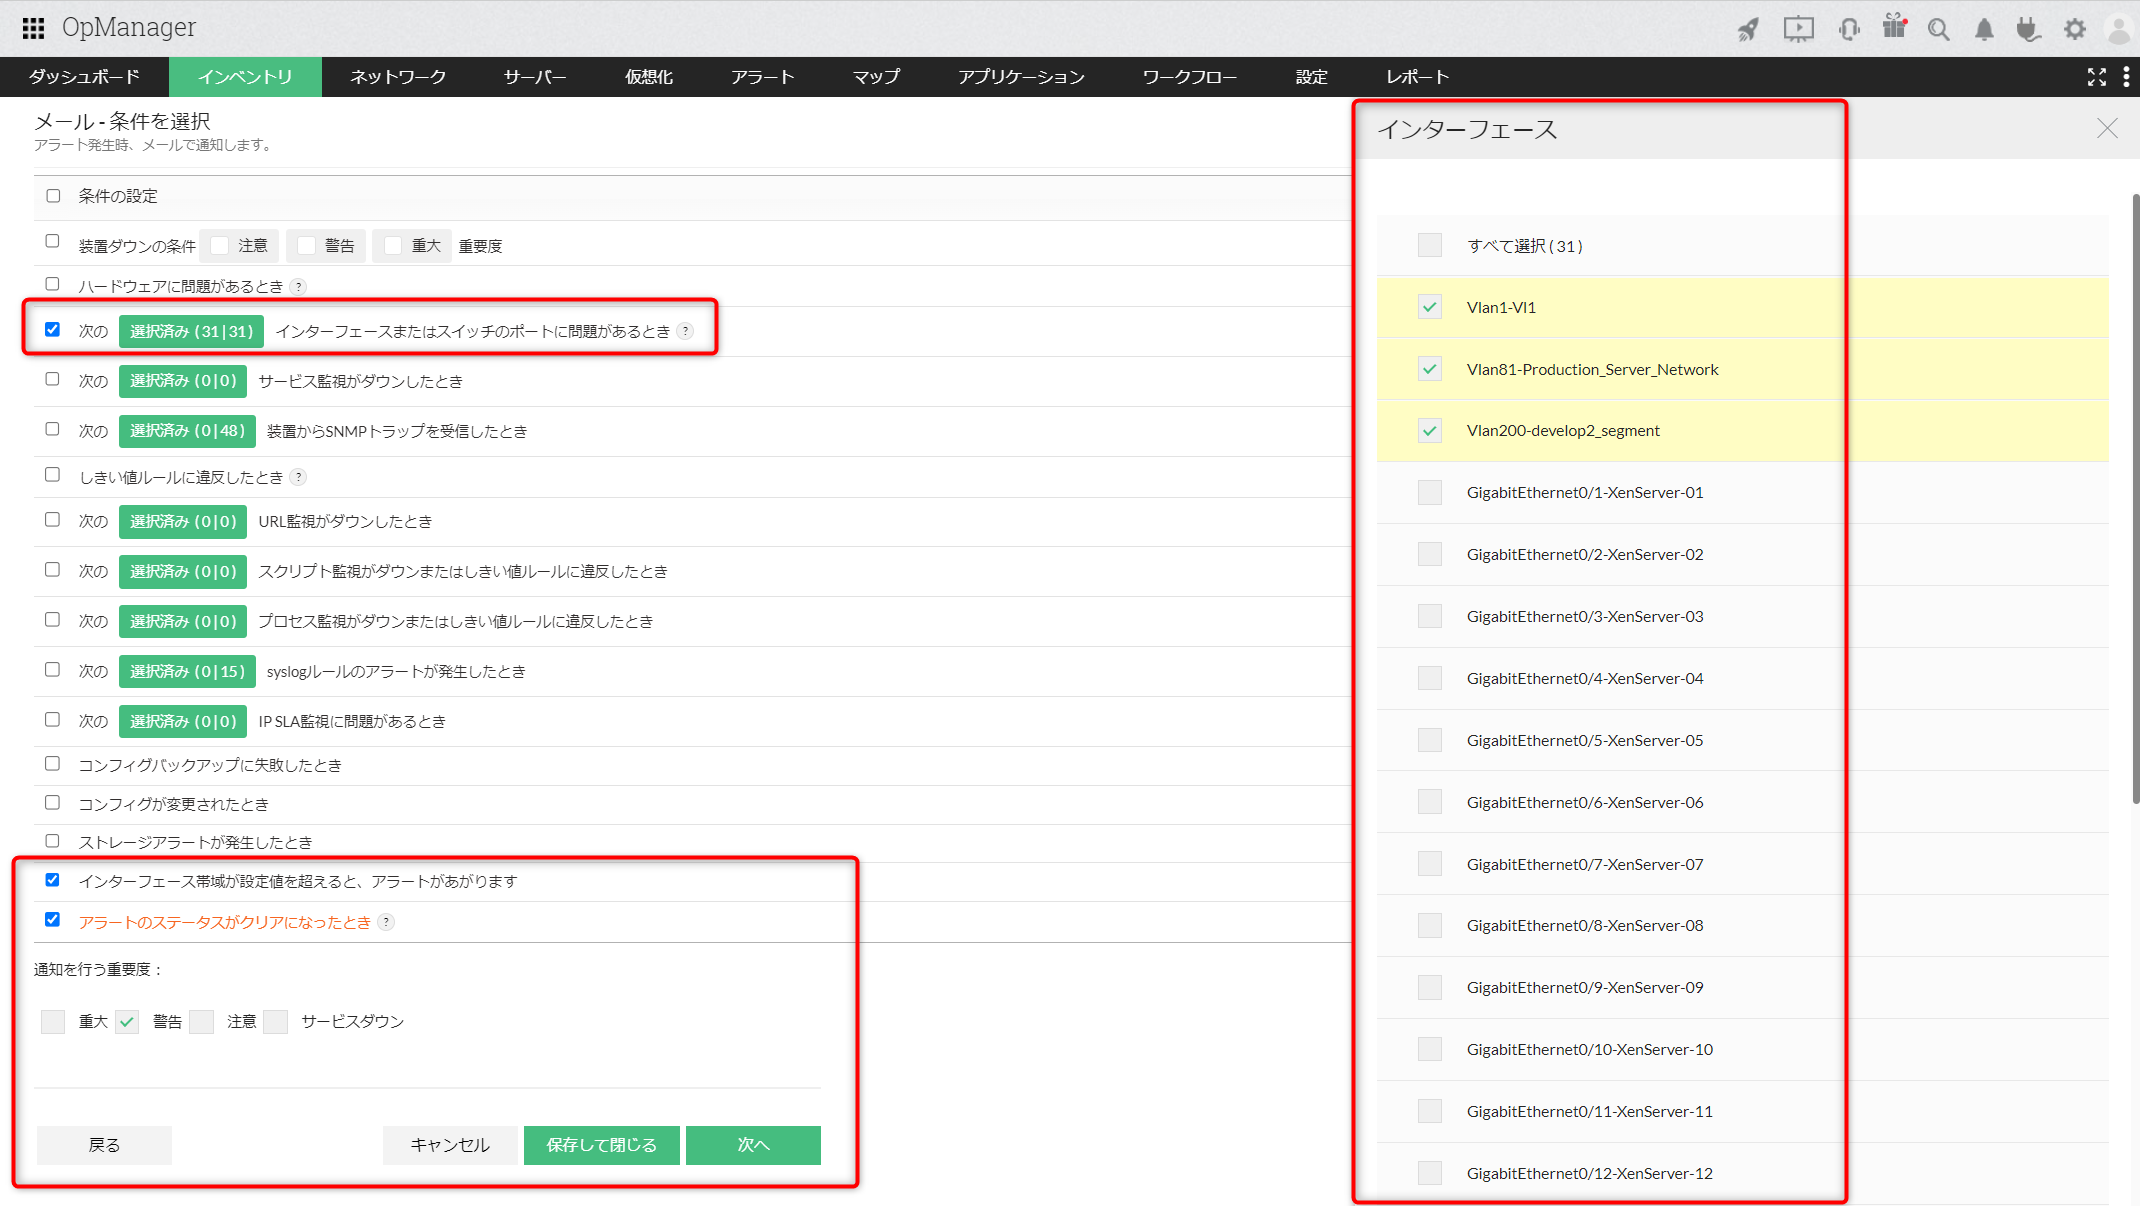Open the 選択済み (0|48) SNMP trap selector
Image resolution: width=2140 pixels, height=1206 pixels.
point(187,431)
